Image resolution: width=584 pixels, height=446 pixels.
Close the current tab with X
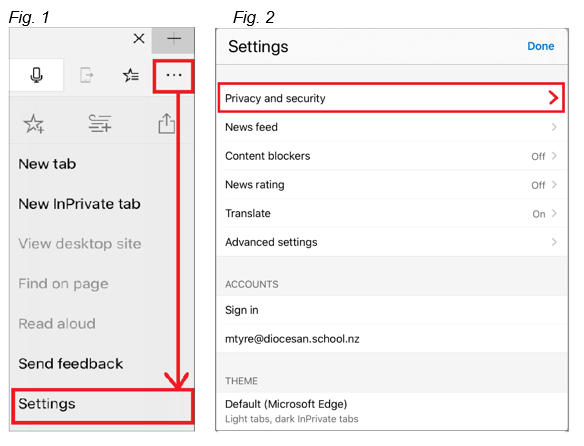click(139, 38)
